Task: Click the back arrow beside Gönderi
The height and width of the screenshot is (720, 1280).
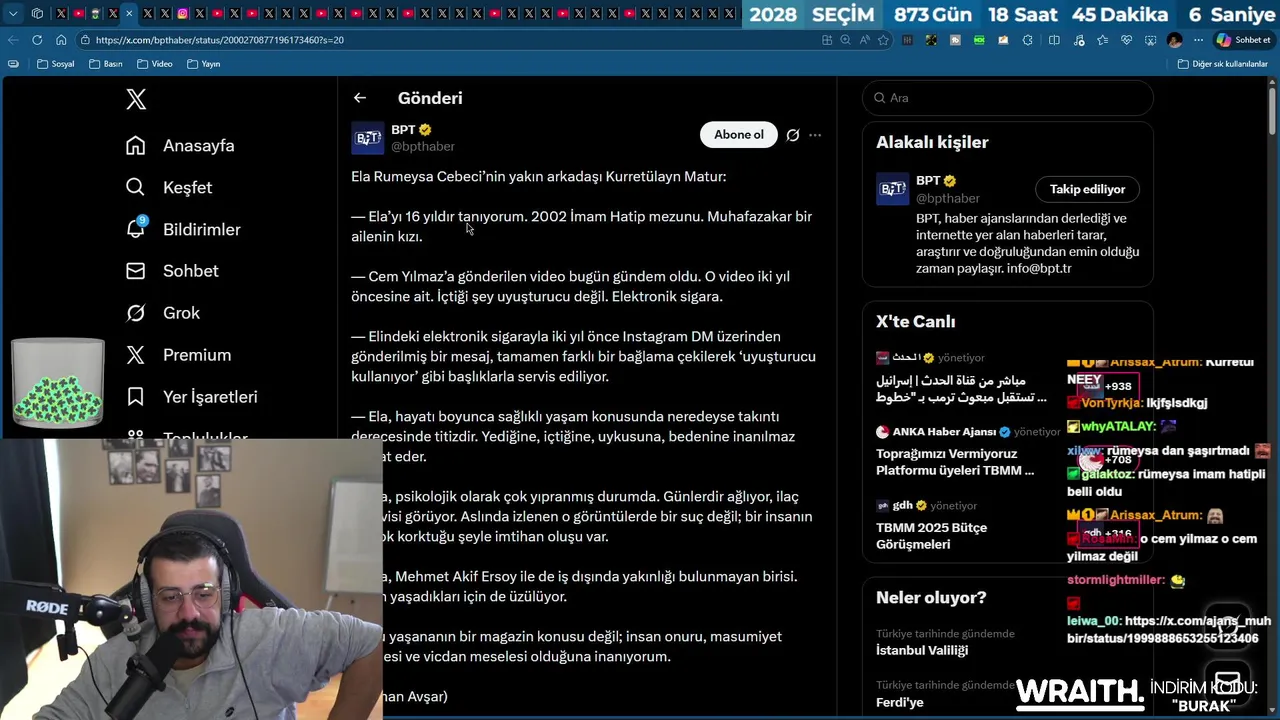Action: (x=360, y=98)
